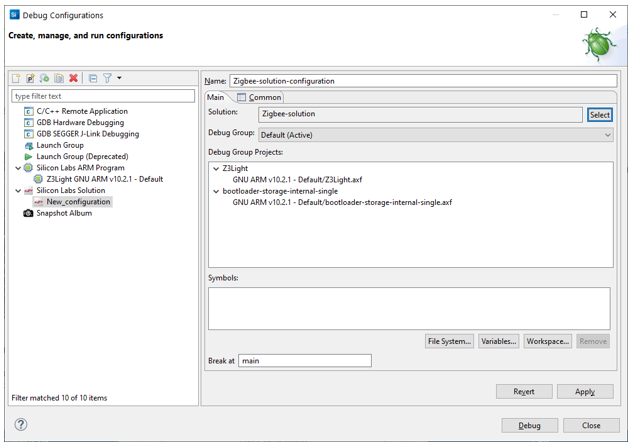Image resolution: width=631 pixels, height=445 pixels.
Task: Click Z3Light configuration chip icon
Action: [38, 179]
